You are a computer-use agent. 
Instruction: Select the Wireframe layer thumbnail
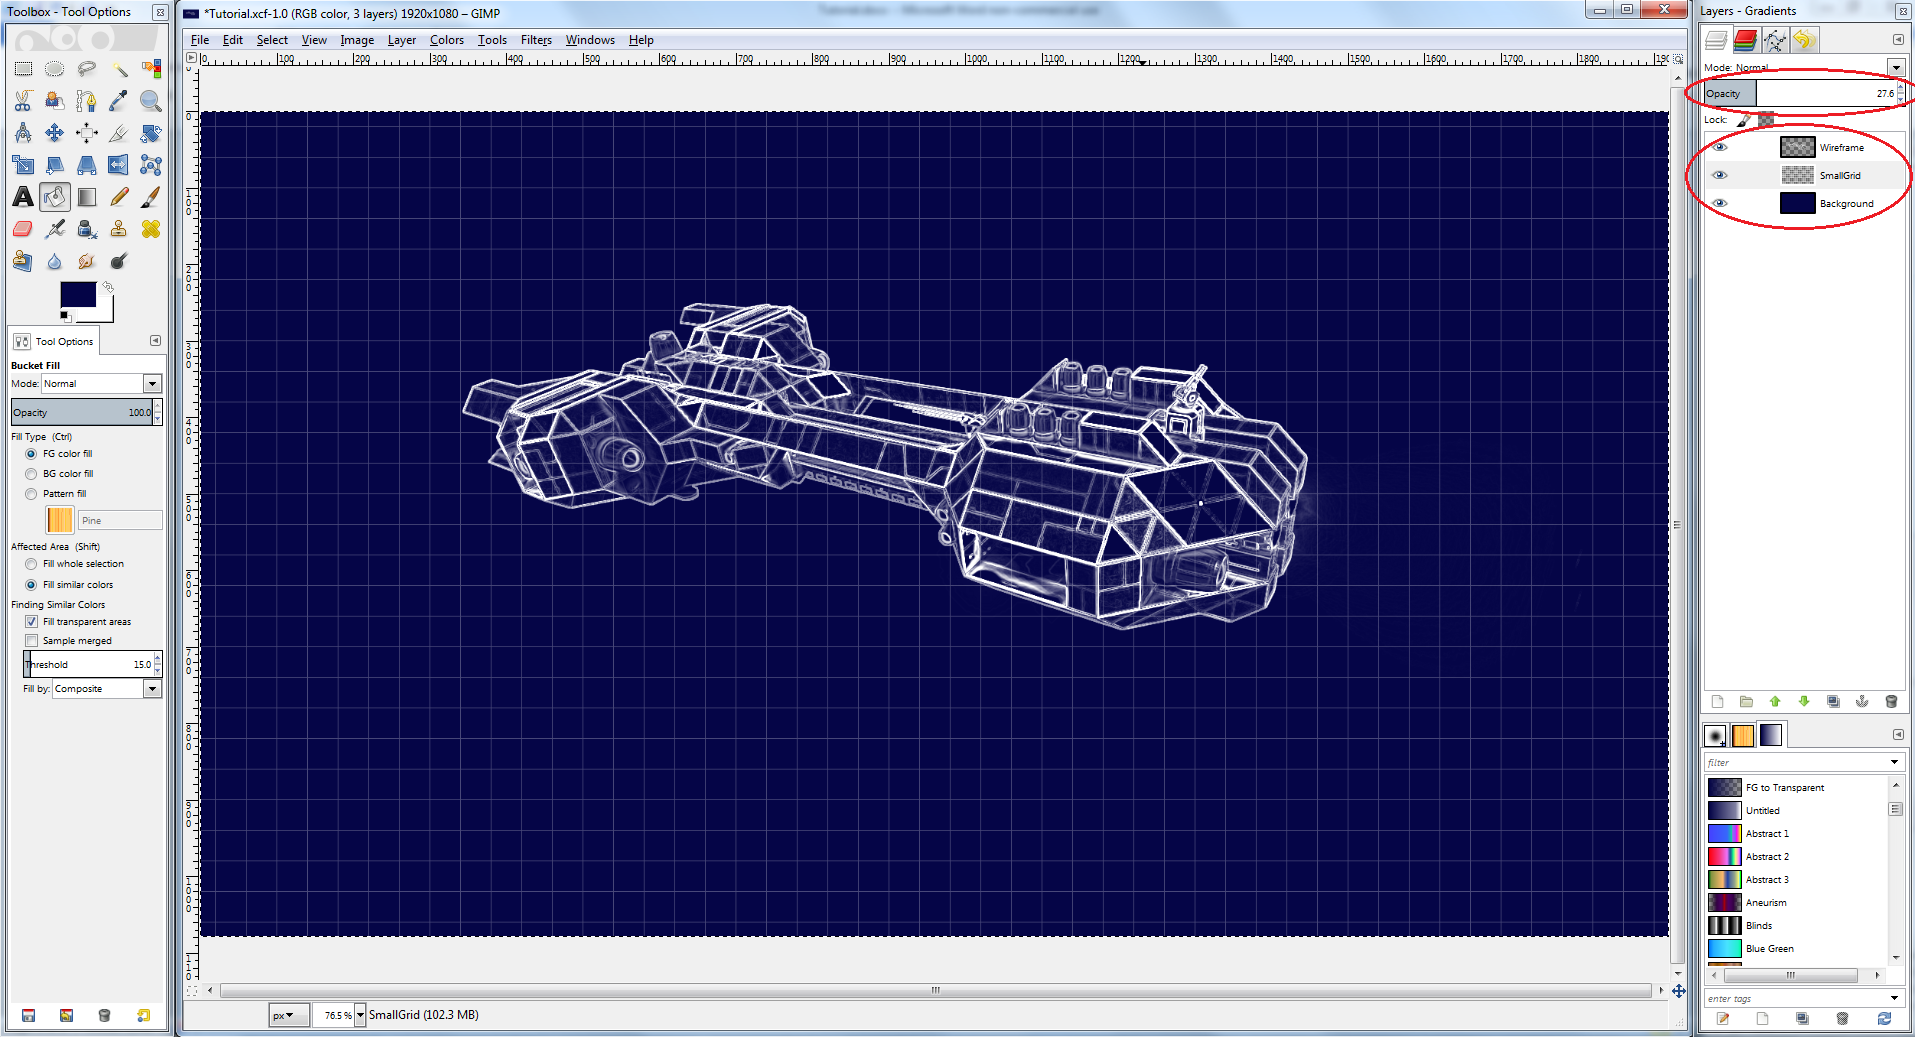point(1797,147)
